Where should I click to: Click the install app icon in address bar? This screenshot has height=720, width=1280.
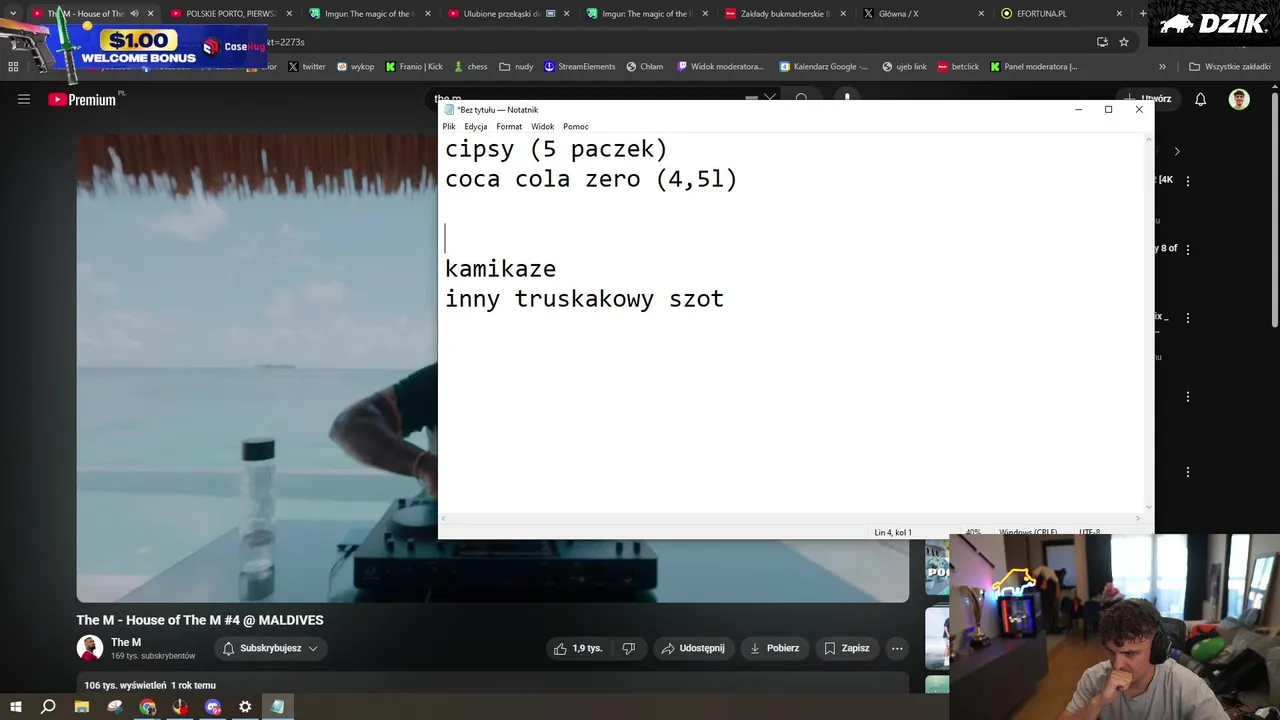[1102, 42]
